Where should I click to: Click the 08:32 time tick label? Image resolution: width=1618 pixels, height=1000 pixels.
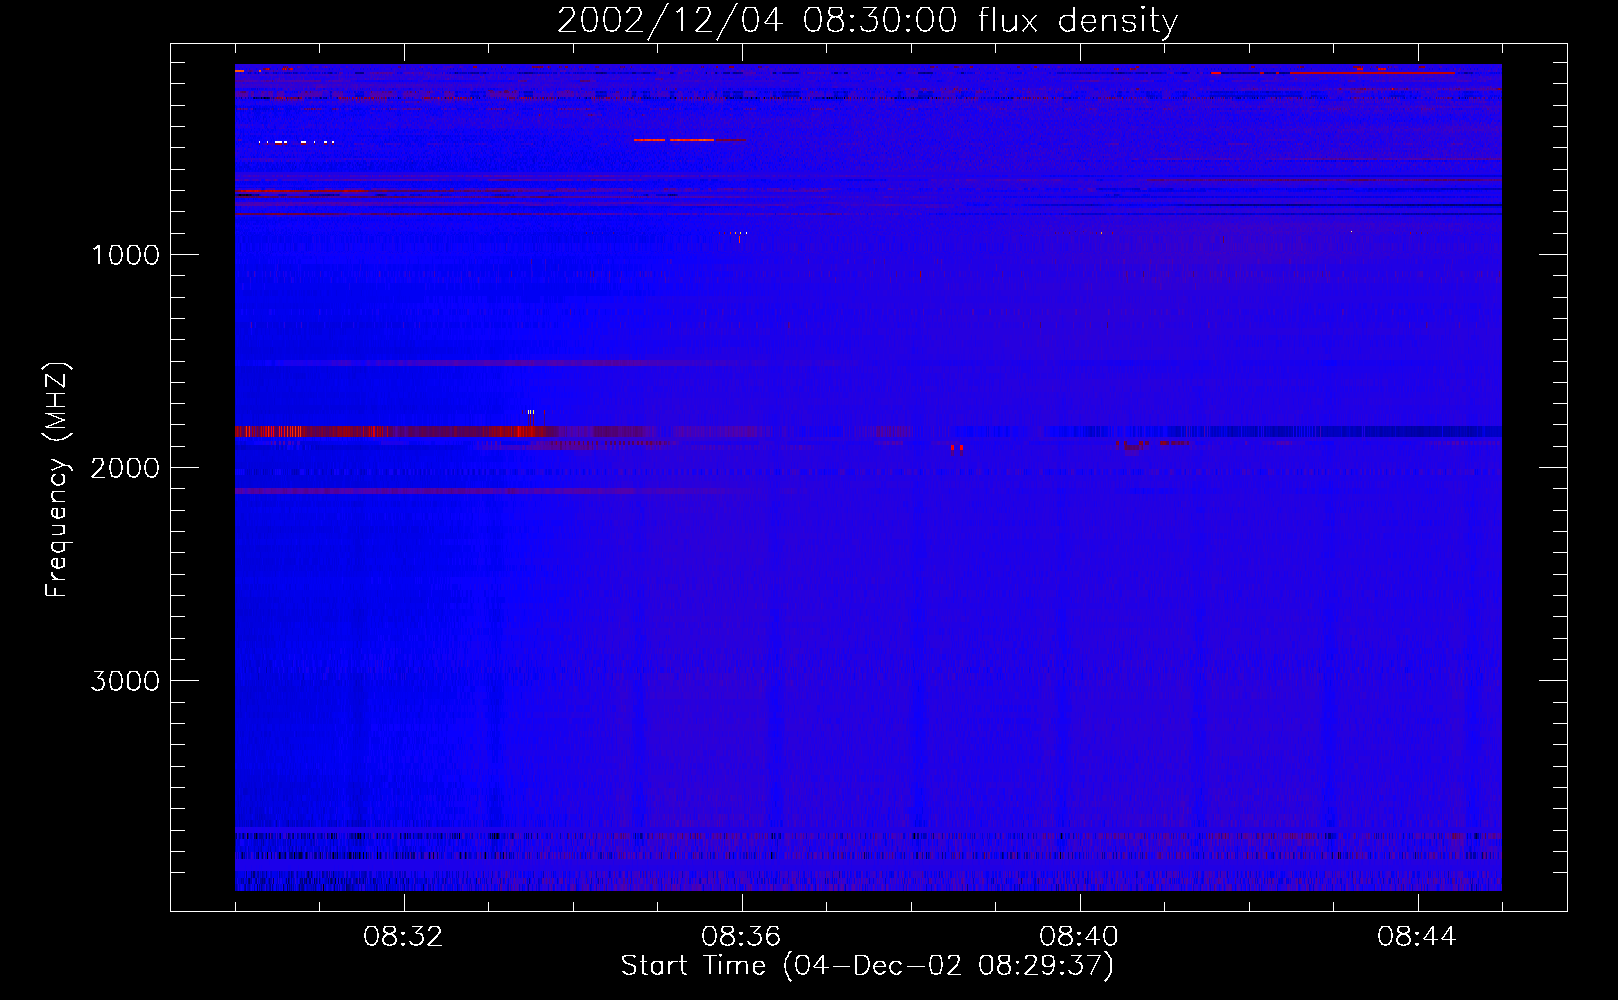[403, 937]
